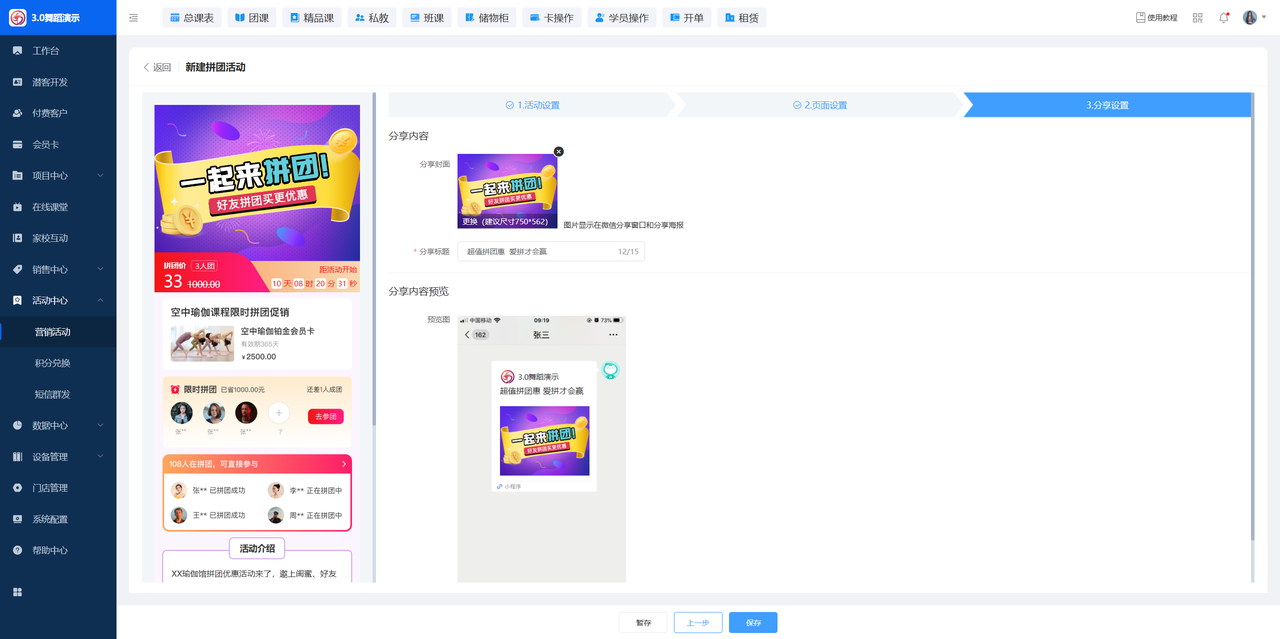Open notifications bell icon
Screen dimensions: 1280x639
point(1224,18)
